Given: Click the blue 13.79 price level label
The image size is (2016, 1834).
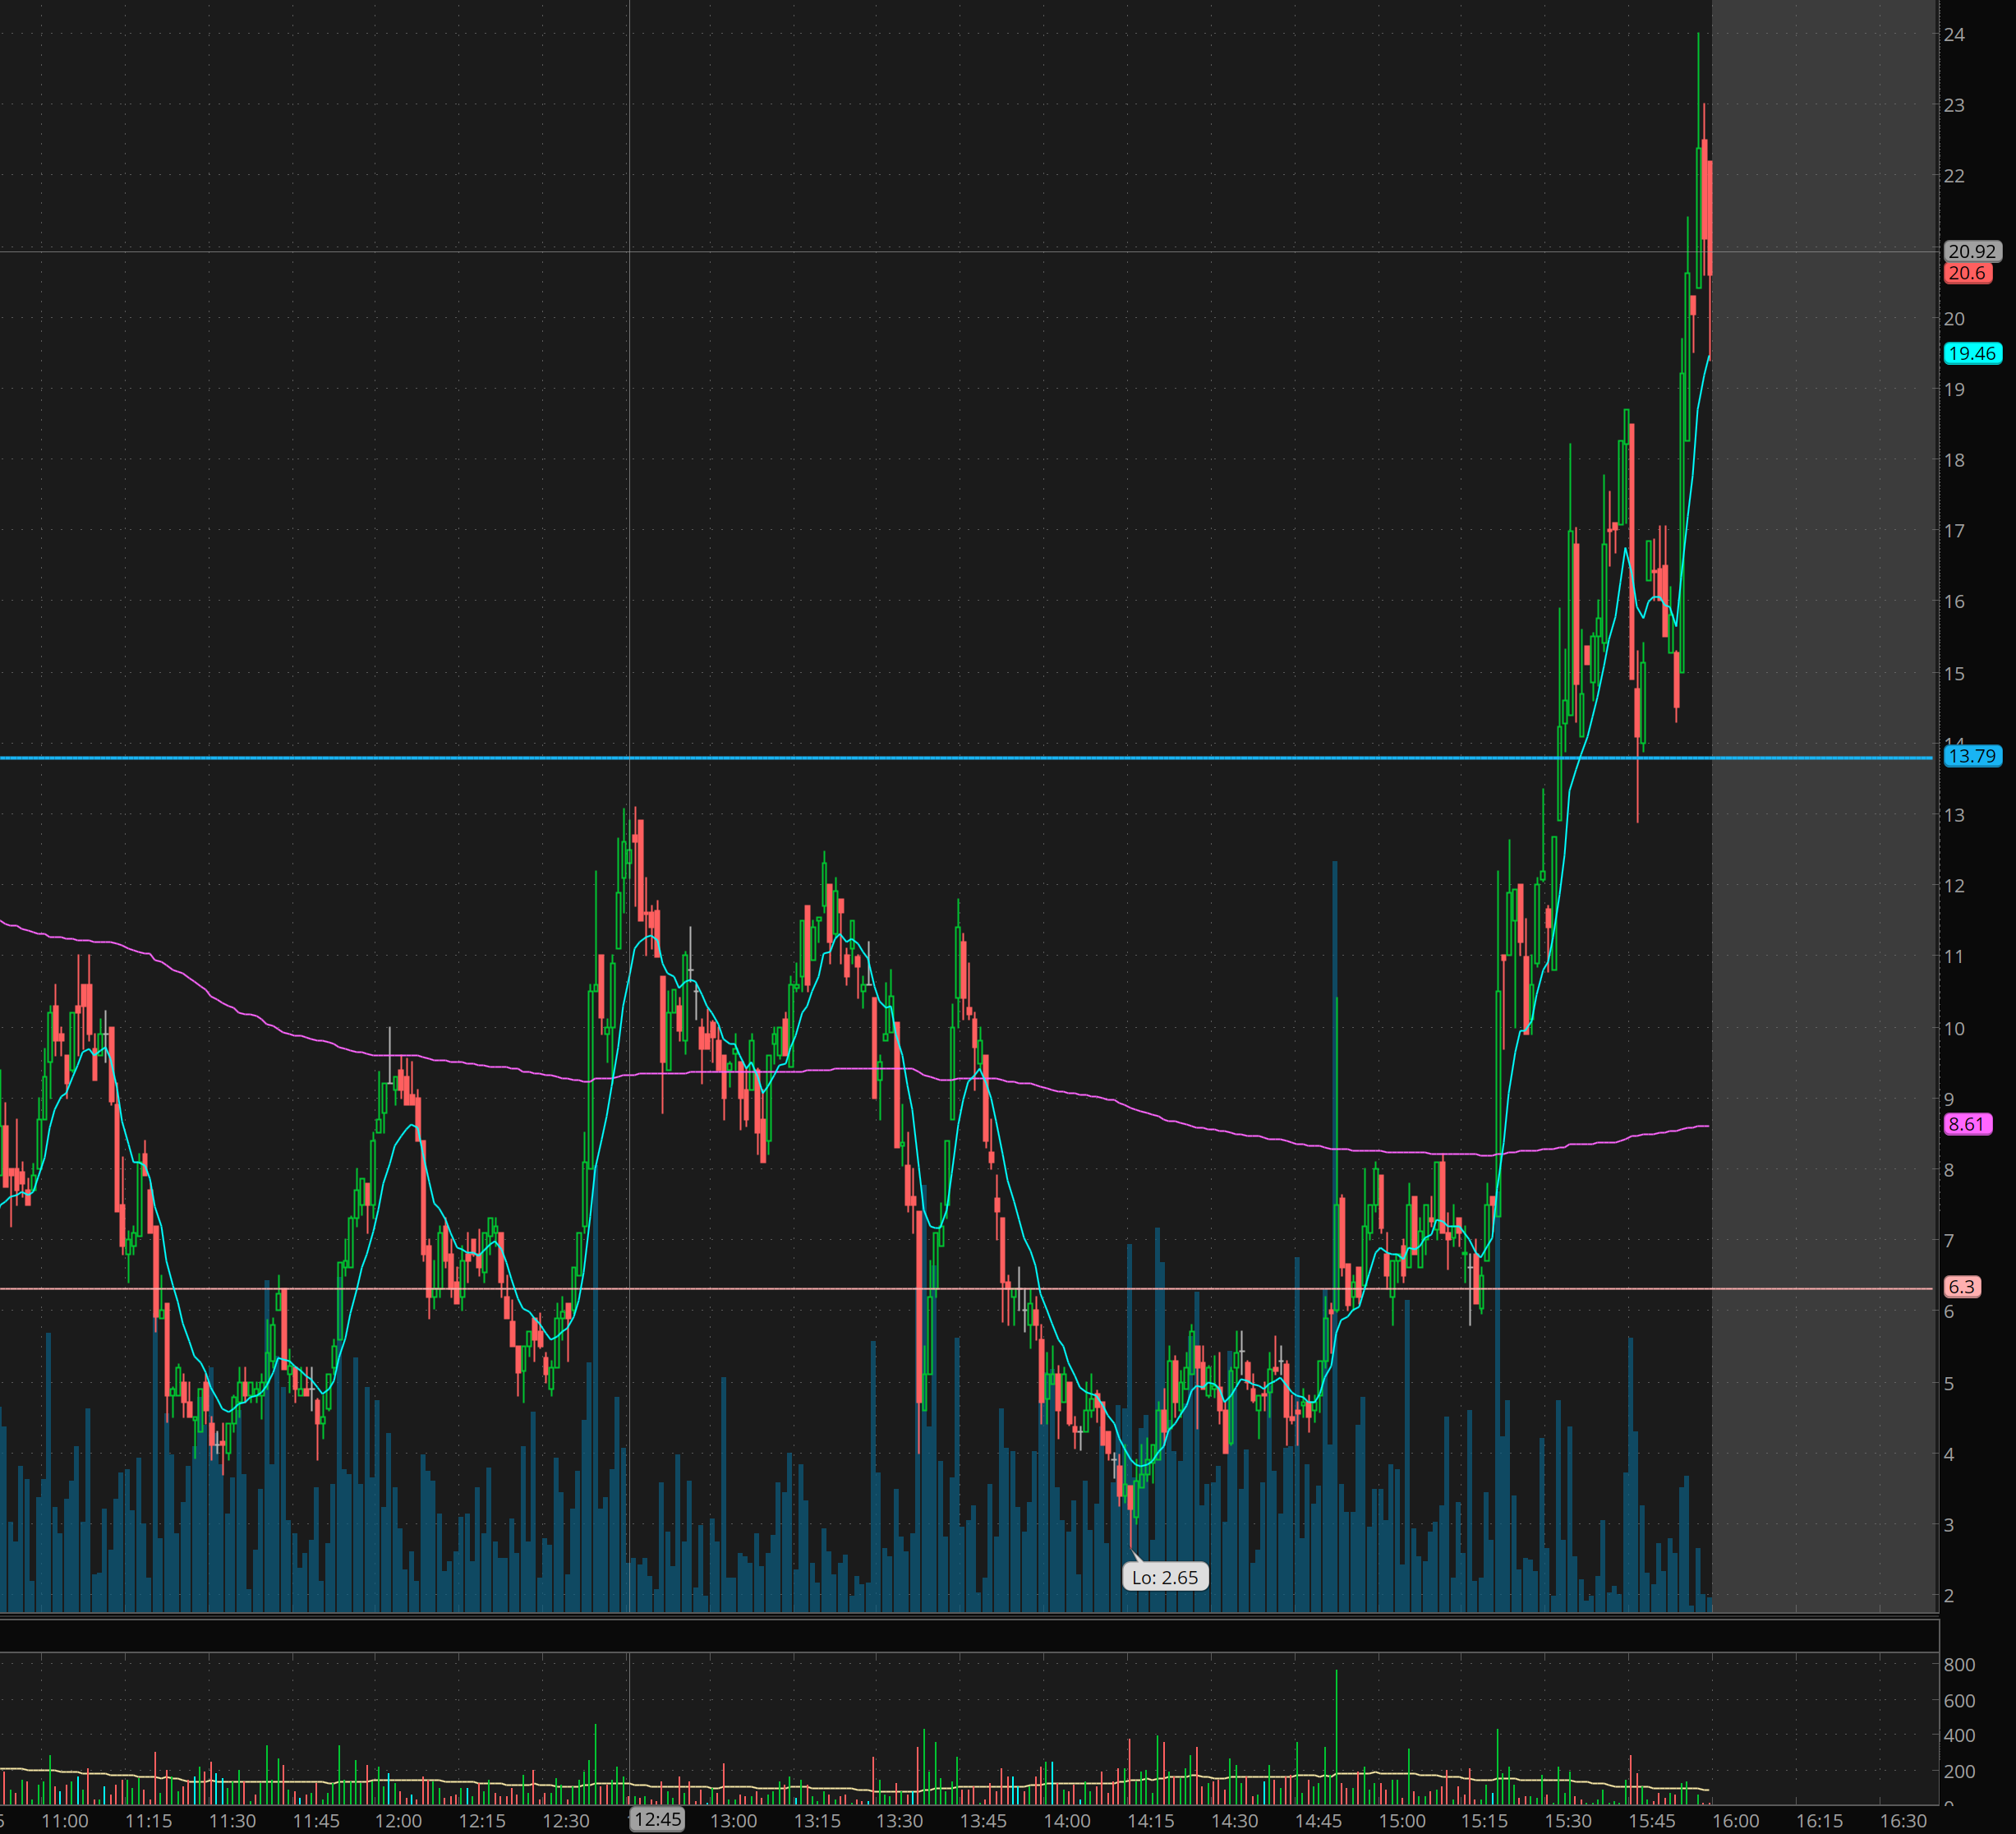Looking at the screenshot, I should 1972,756.
